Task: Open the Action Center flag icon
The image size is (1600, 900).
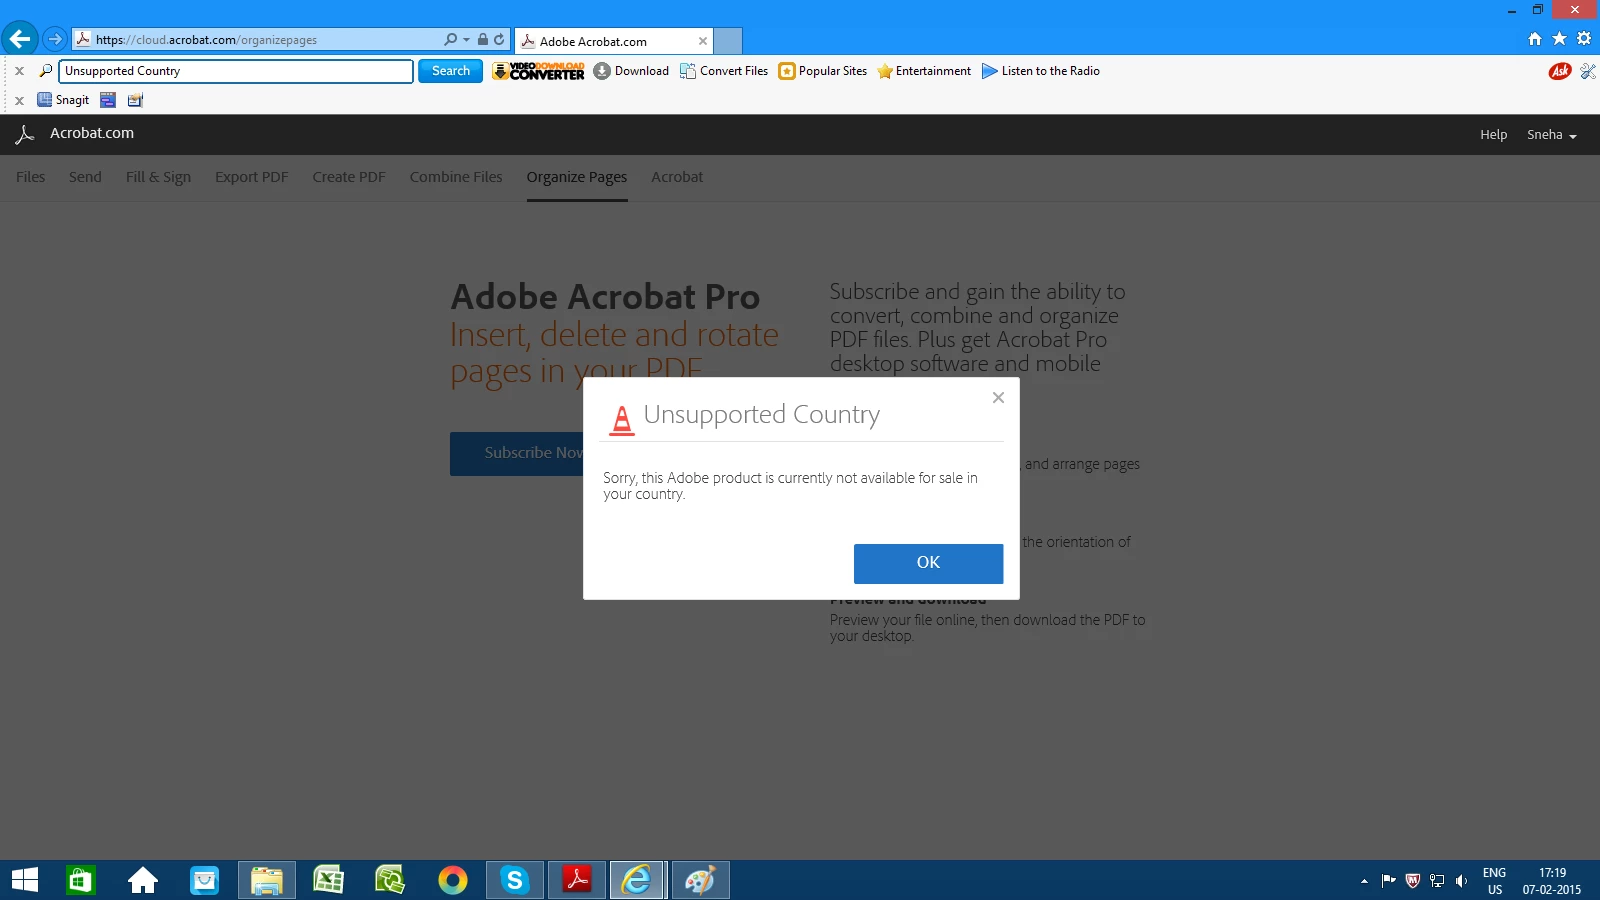Action: click(1388, 881)
